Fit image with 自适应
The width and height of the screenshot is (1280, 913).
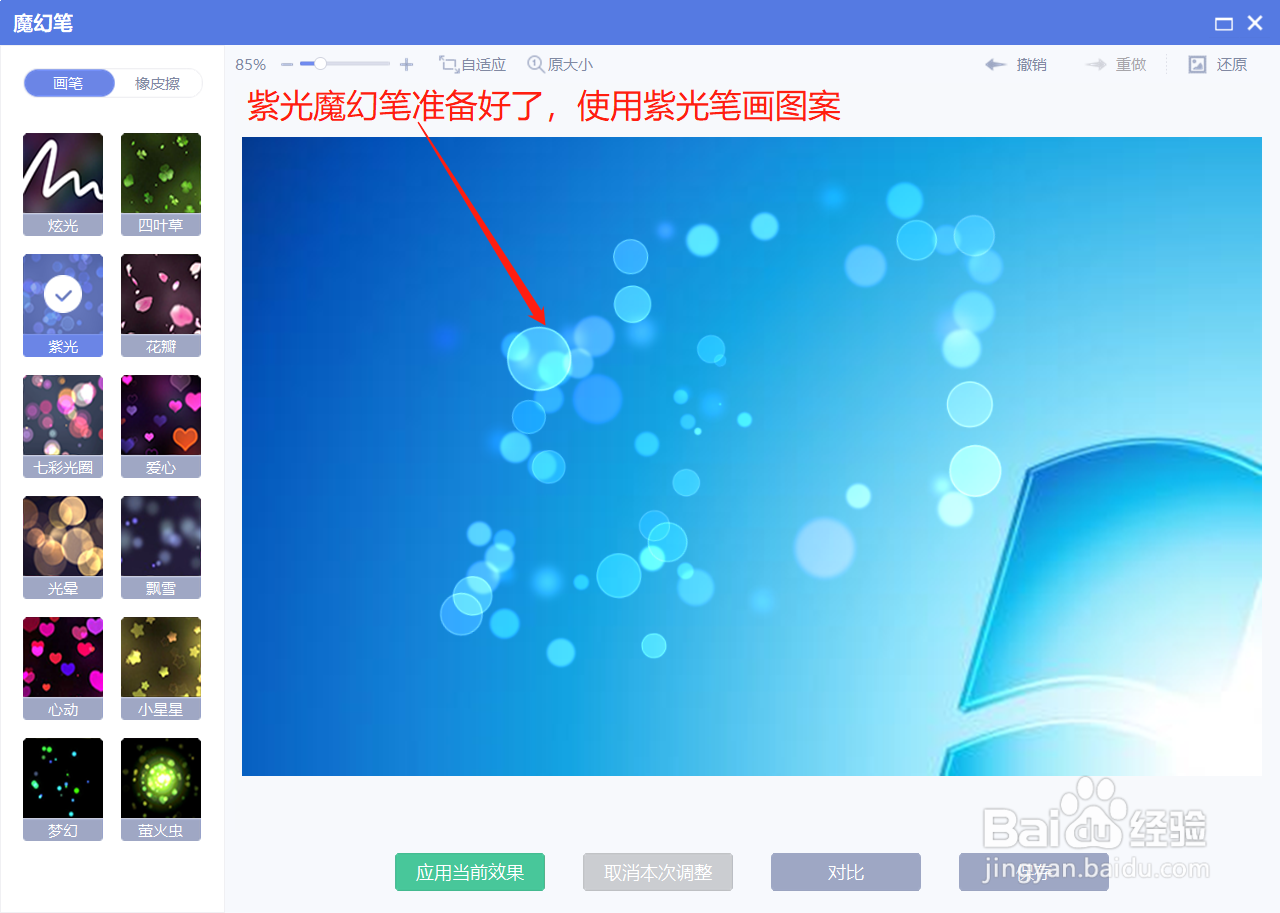pyautogui.click(x=472, y=64)
